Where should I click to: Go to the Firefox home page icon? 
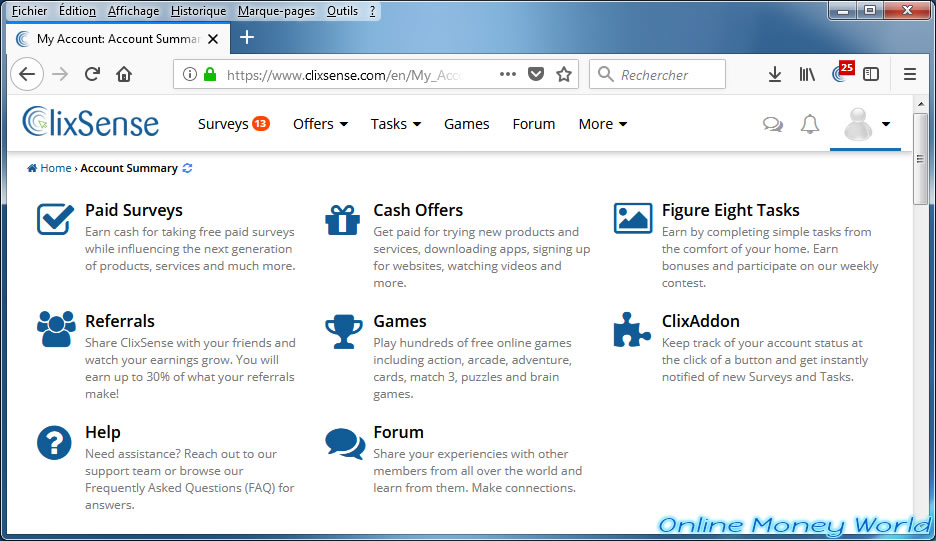tap(124, 74)
